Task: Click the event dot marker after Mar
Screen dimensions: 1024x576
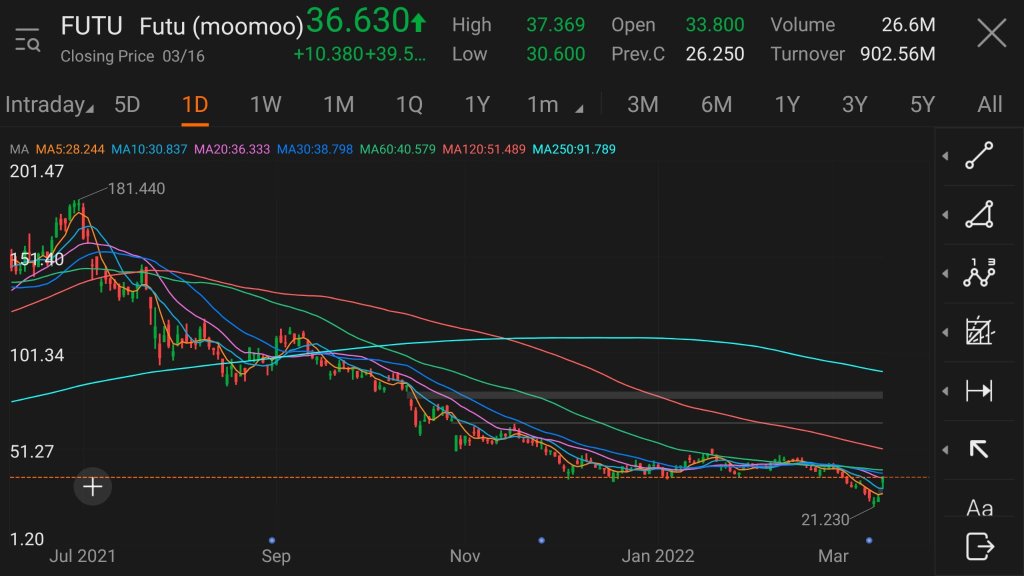Action: pyautogui.click(x=869, y=540)
